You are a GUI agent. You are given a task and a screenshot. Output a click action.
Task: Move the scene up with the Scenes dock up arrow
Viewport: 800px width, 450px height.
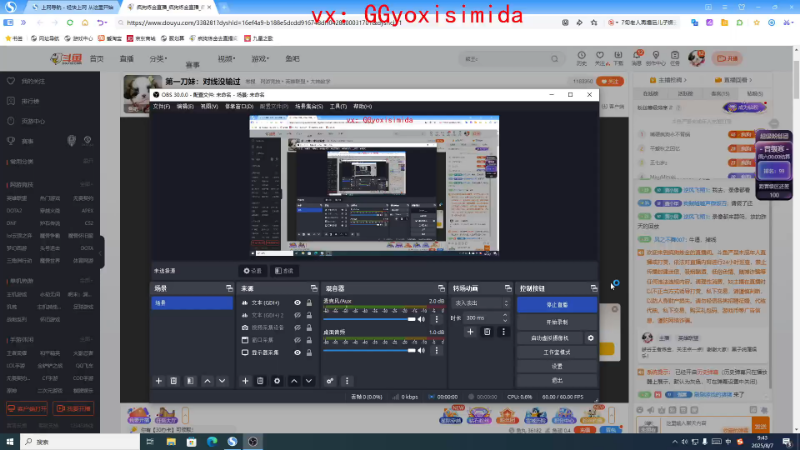click(x=207, y=381)
